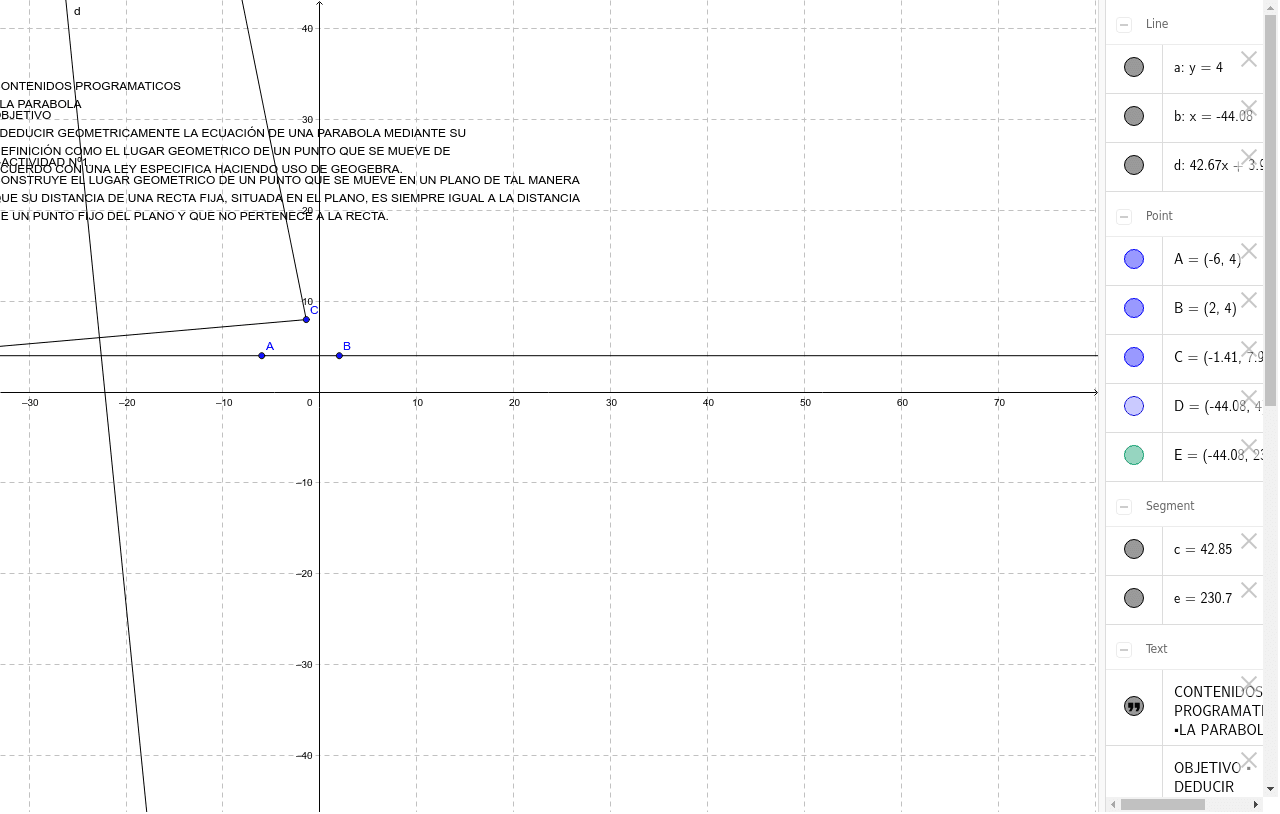Screen dimensions: 1280x814
Task: Toggle visibility of point D = (-44.08
Action: 1134,406
